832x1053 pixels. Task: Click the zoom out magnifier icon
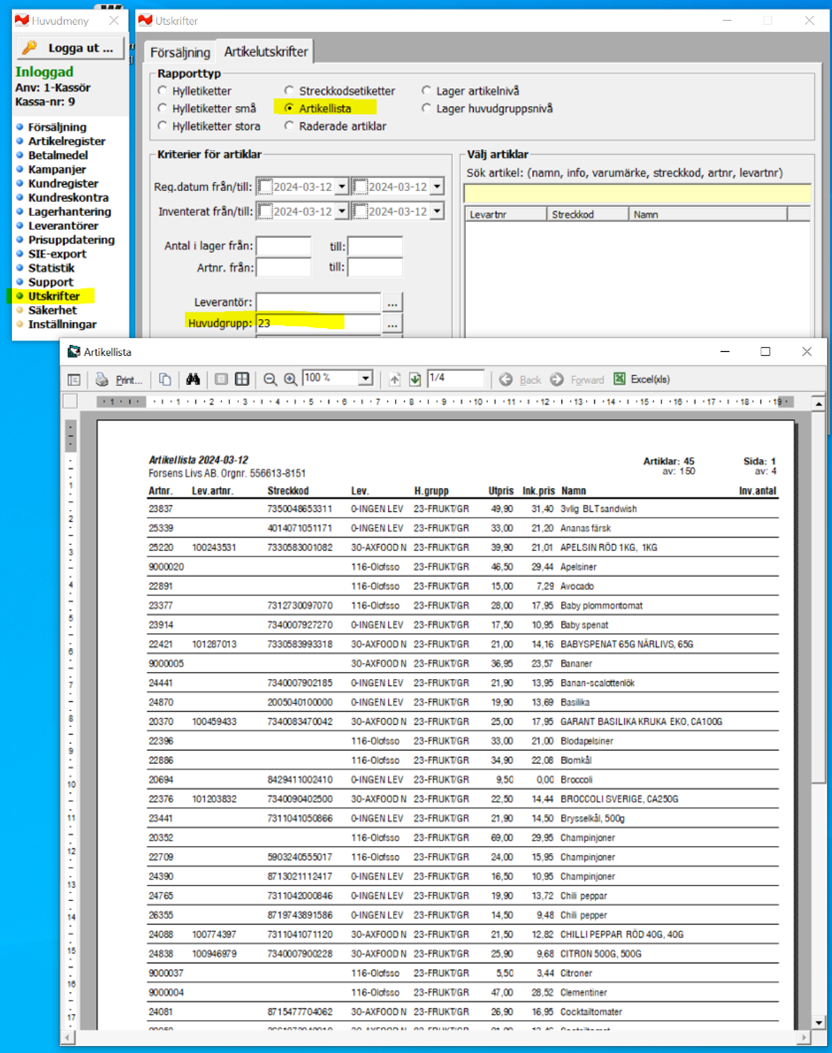pos(270,380)
